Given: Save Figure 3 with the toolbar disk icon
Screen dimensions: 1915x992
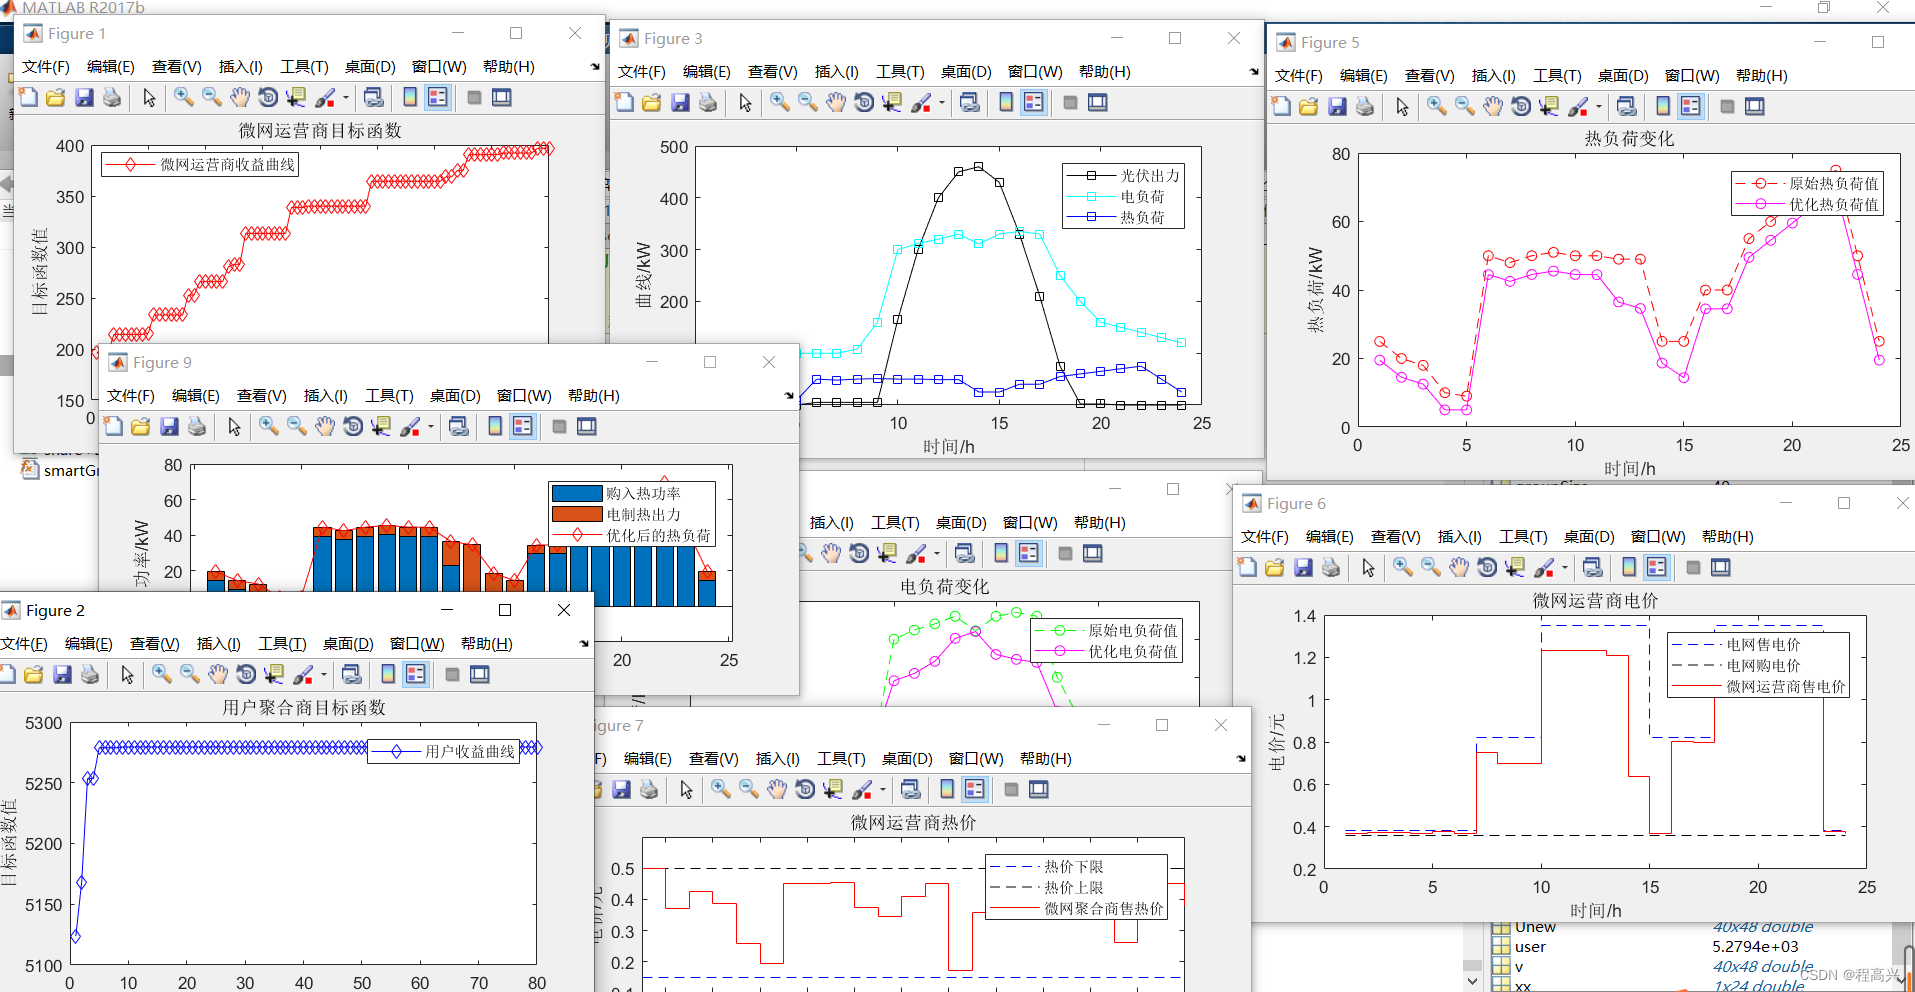Looking at the screenshot, I should (x=680, y=102).
